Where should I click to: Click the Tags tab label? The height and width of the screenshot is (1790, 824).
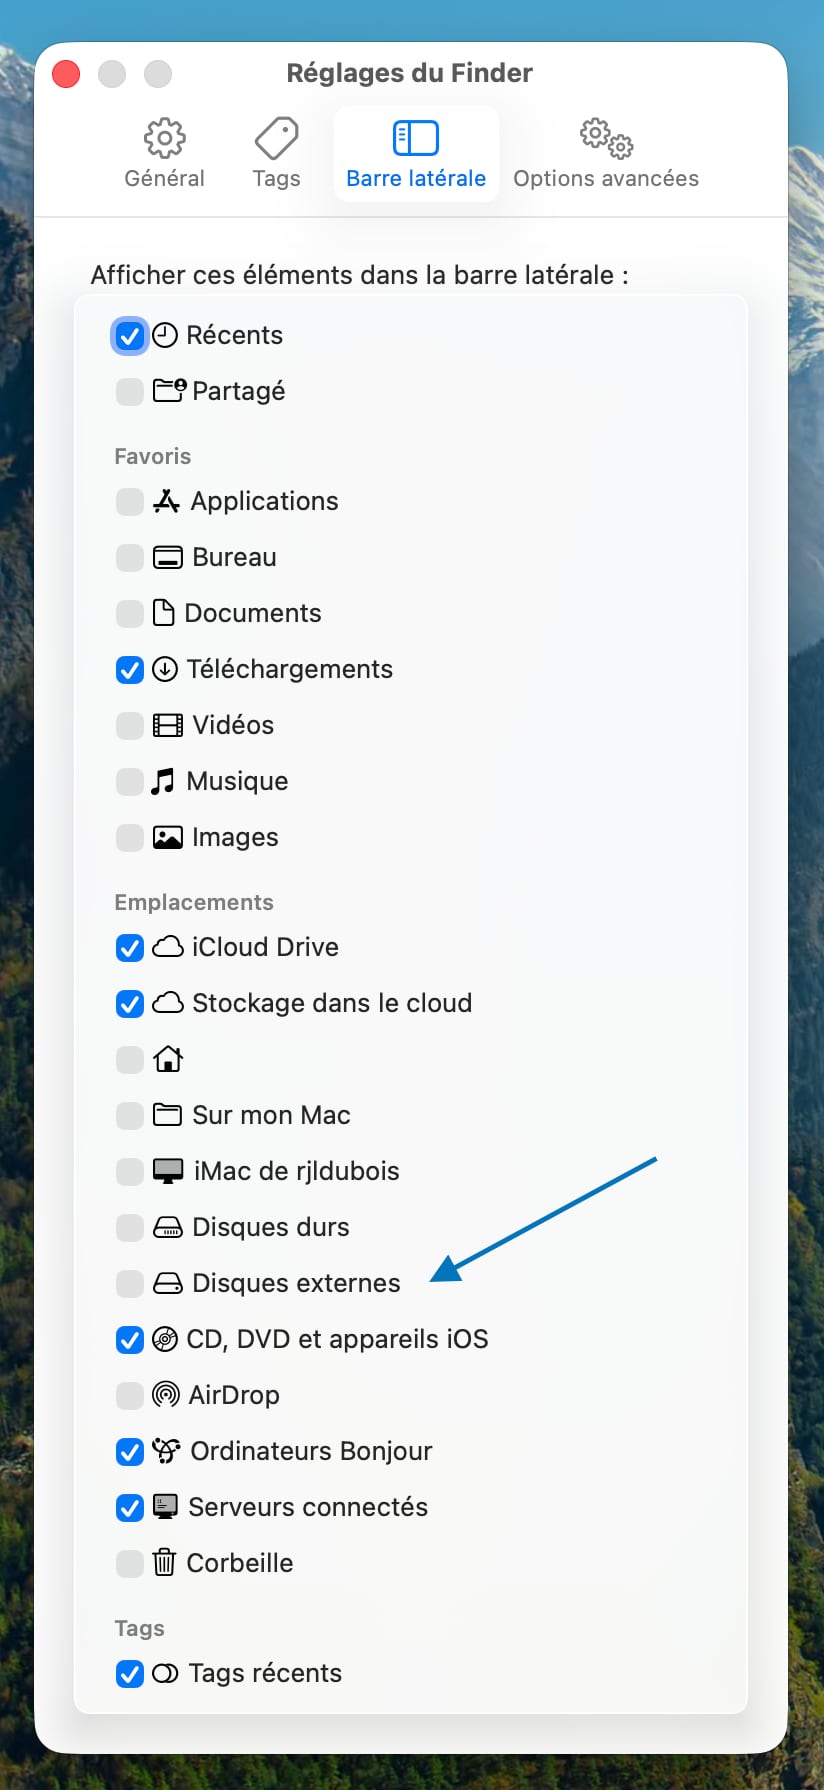click(x=276, y=178)
